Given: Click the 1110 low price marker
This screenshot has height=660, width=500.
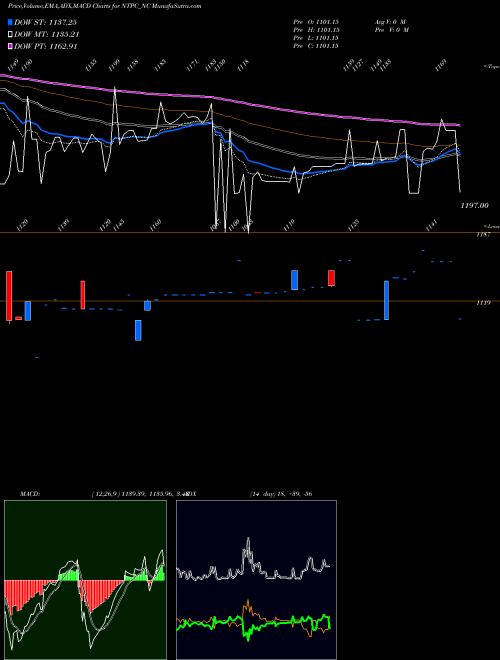Looking at the screenshot, I should 289,225.
